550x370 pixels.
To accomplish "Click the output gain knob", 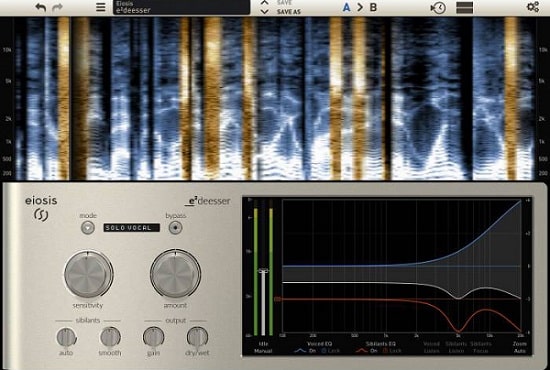I will tap(153, 337).
